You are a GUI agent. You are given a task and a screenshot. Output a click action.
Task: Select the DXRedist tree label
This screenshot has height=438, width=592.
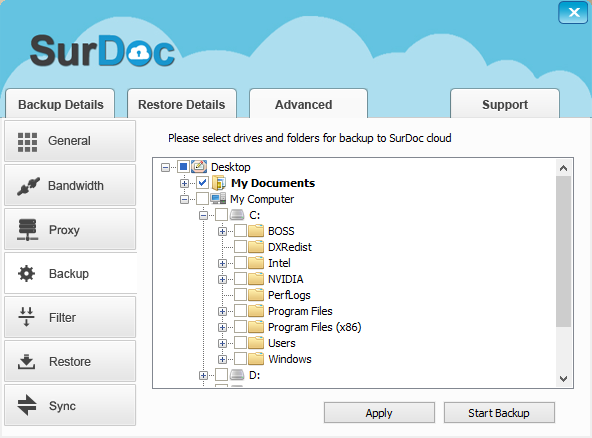pos(290,247)
